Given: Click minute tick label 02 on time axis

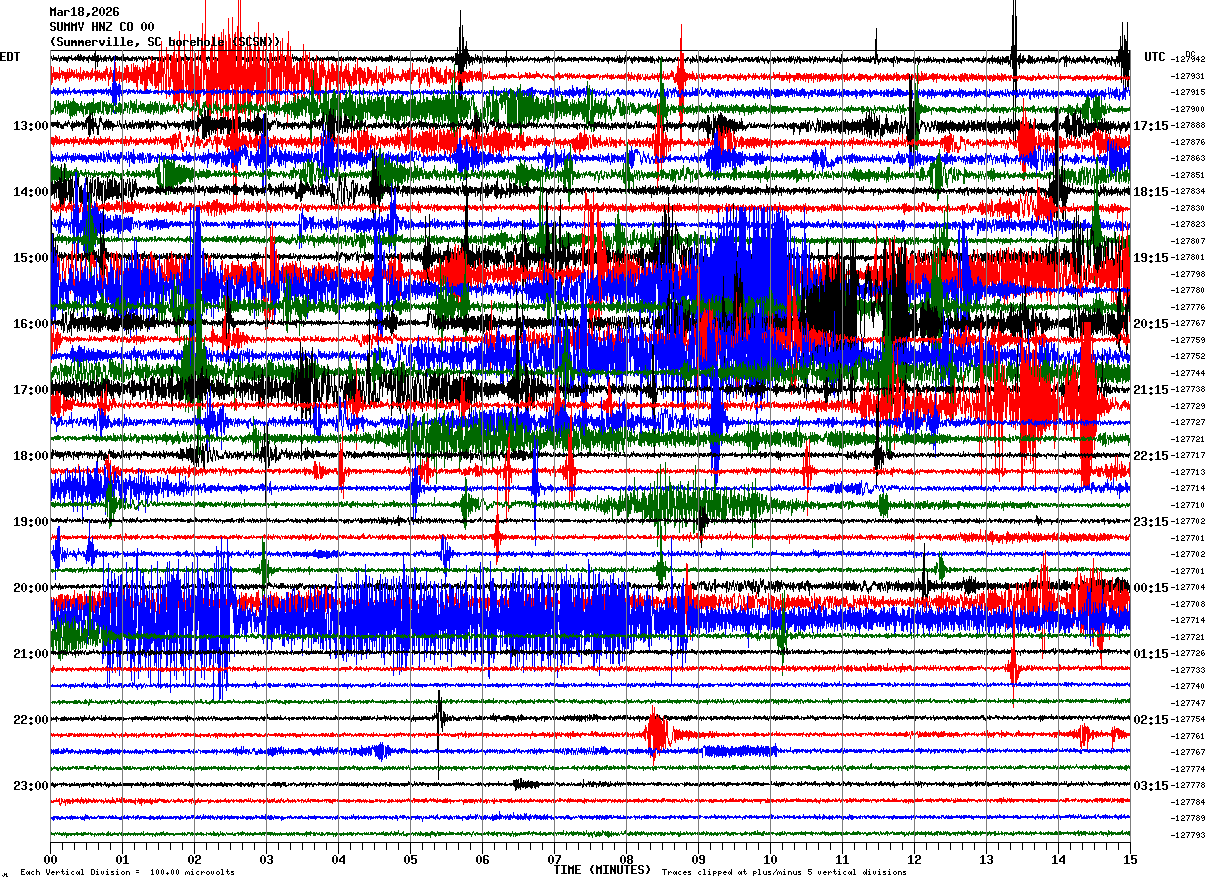Looking at the screenshot, I should point(195,860).
